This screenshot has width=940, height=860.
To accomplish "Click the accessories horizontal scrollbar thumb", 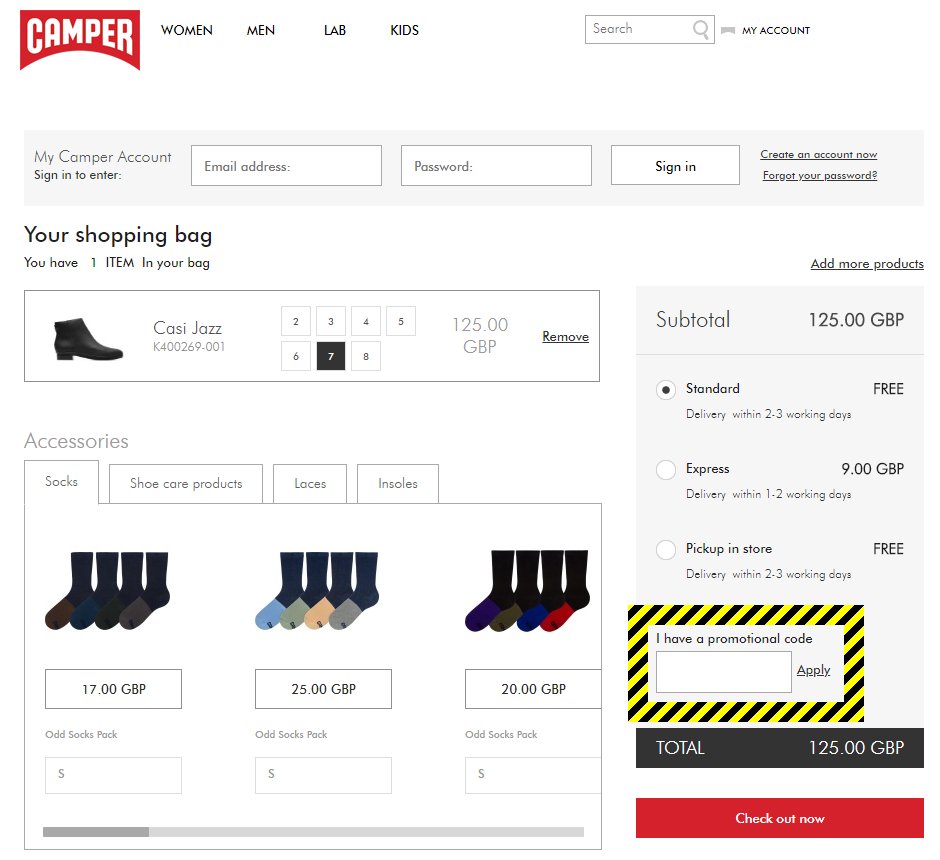I will tap(96, 832).
